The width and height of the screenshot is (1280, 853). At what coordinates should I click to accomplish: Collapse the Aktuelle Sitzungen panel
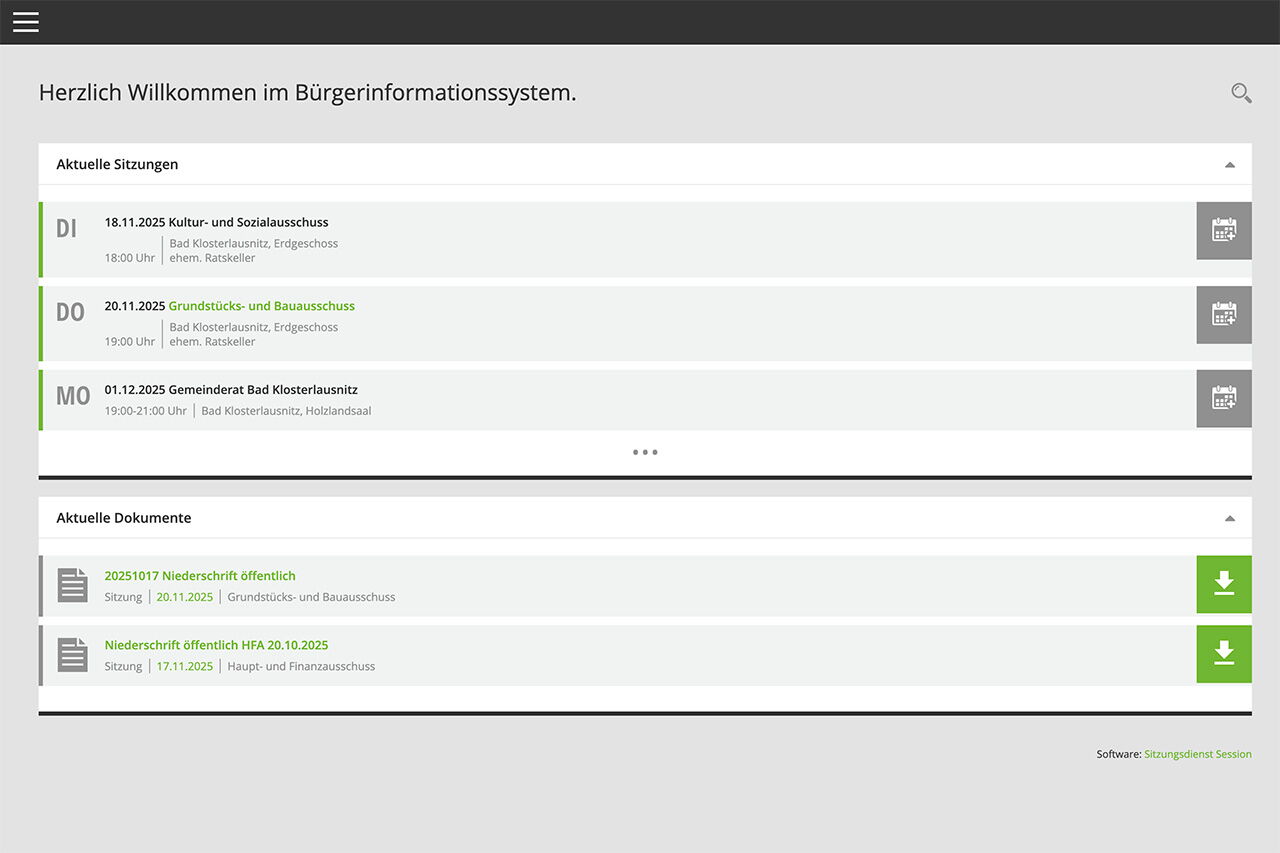coord(1231,163)
